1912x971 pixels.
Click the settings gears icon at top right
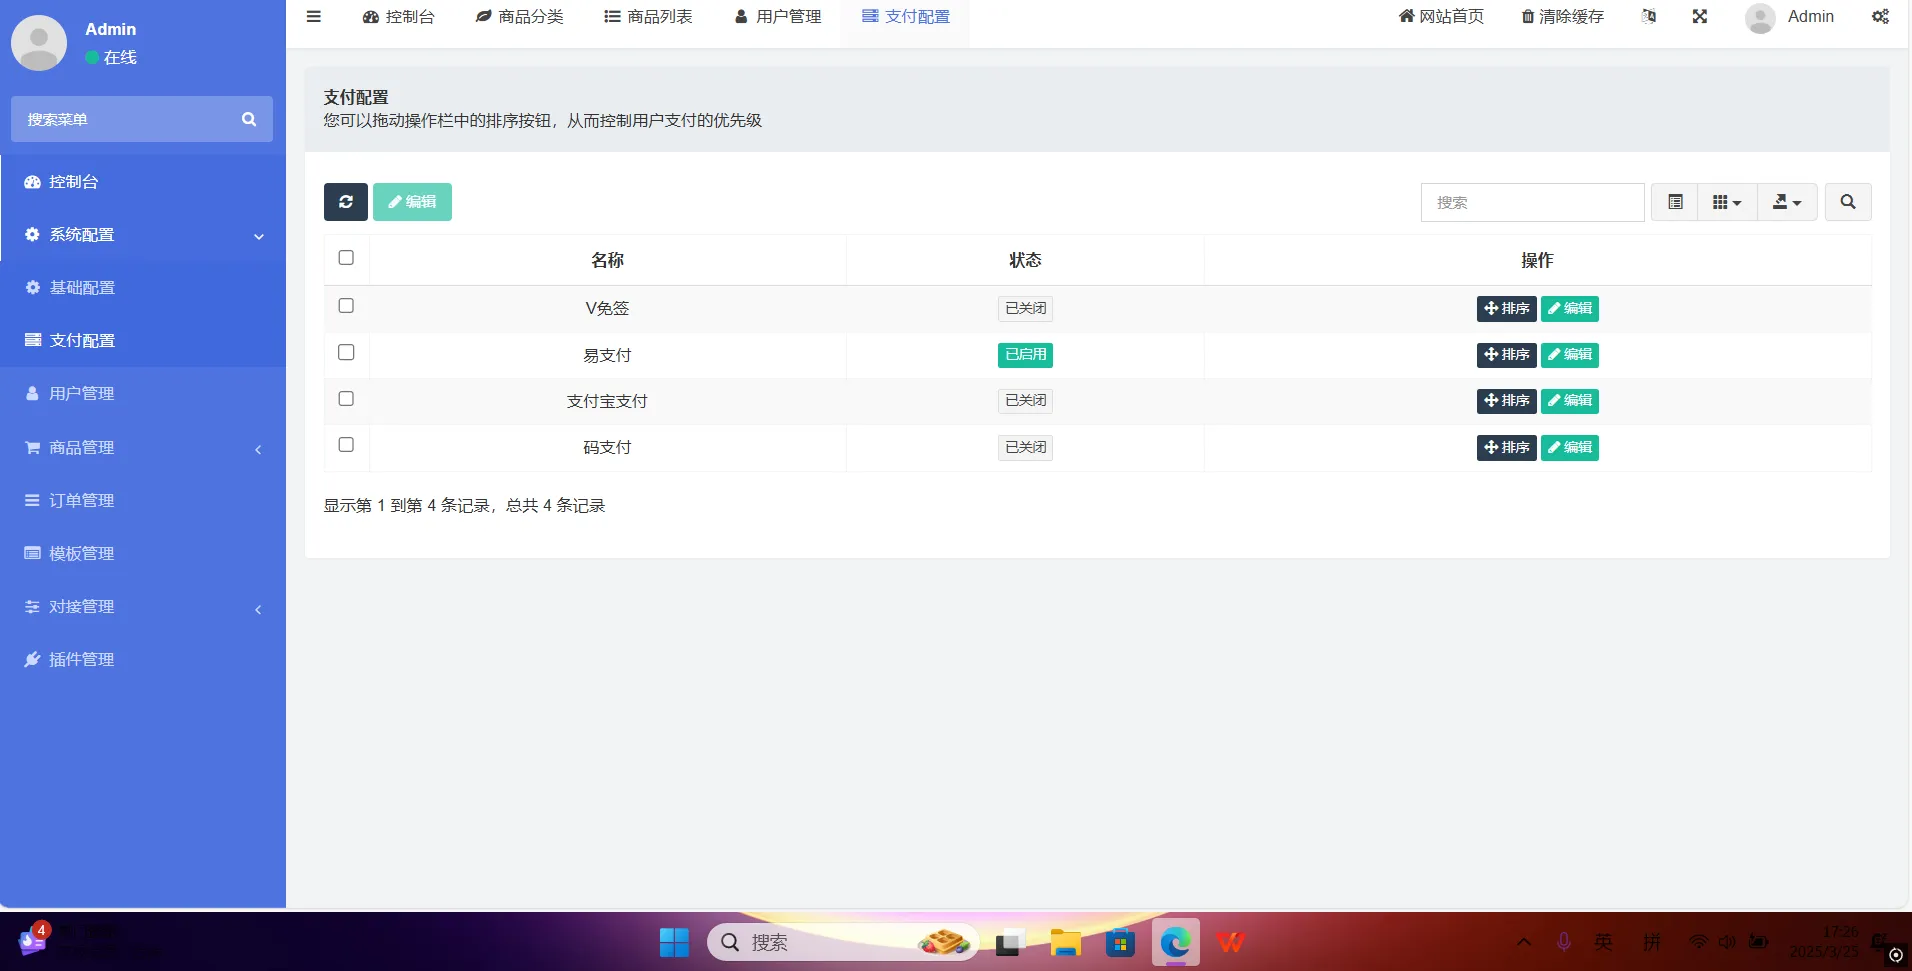pyautogui.click(x=1881, y=16)
